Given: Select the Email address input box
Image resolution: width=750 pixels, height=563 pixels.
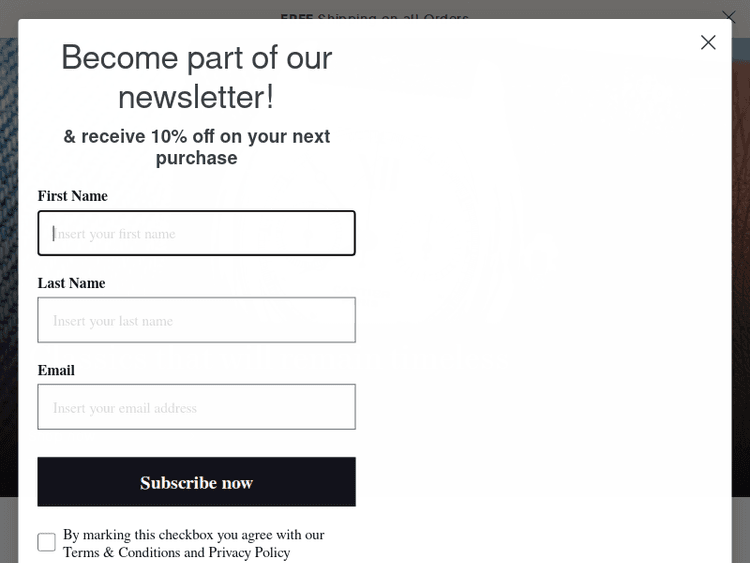Looking at the screenshot, I should [197, 407].
